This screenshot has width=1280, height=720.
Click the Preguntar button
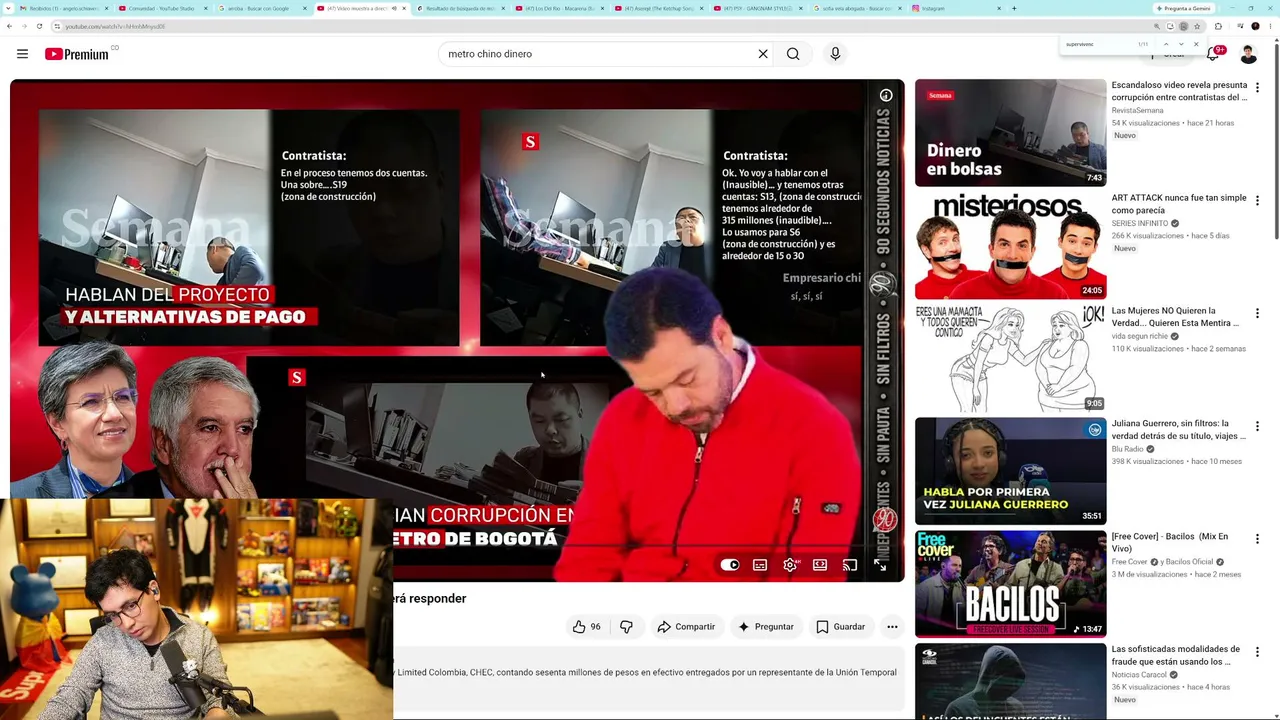click(766, 627)
